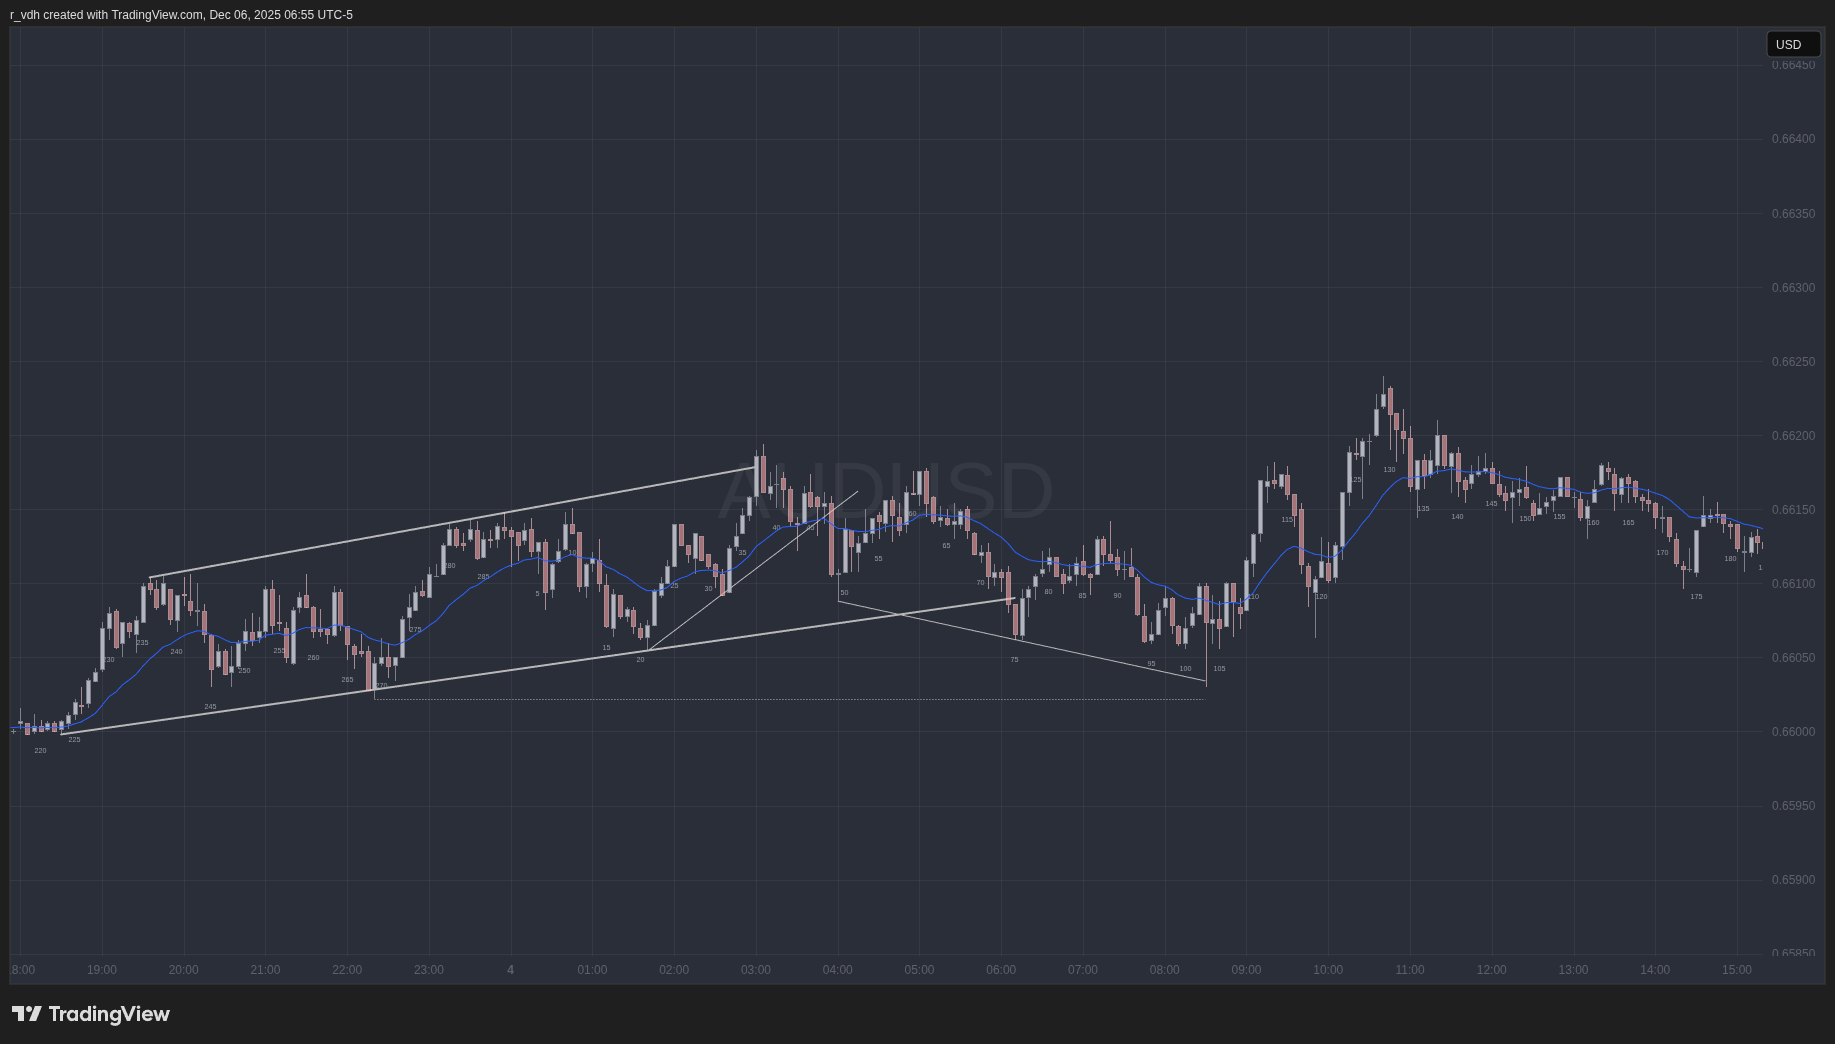Image resolution: width=1835 pixels, height=1044 pixels.
Task: Select the lower channel trend line
Action: (x=500, y=671)
